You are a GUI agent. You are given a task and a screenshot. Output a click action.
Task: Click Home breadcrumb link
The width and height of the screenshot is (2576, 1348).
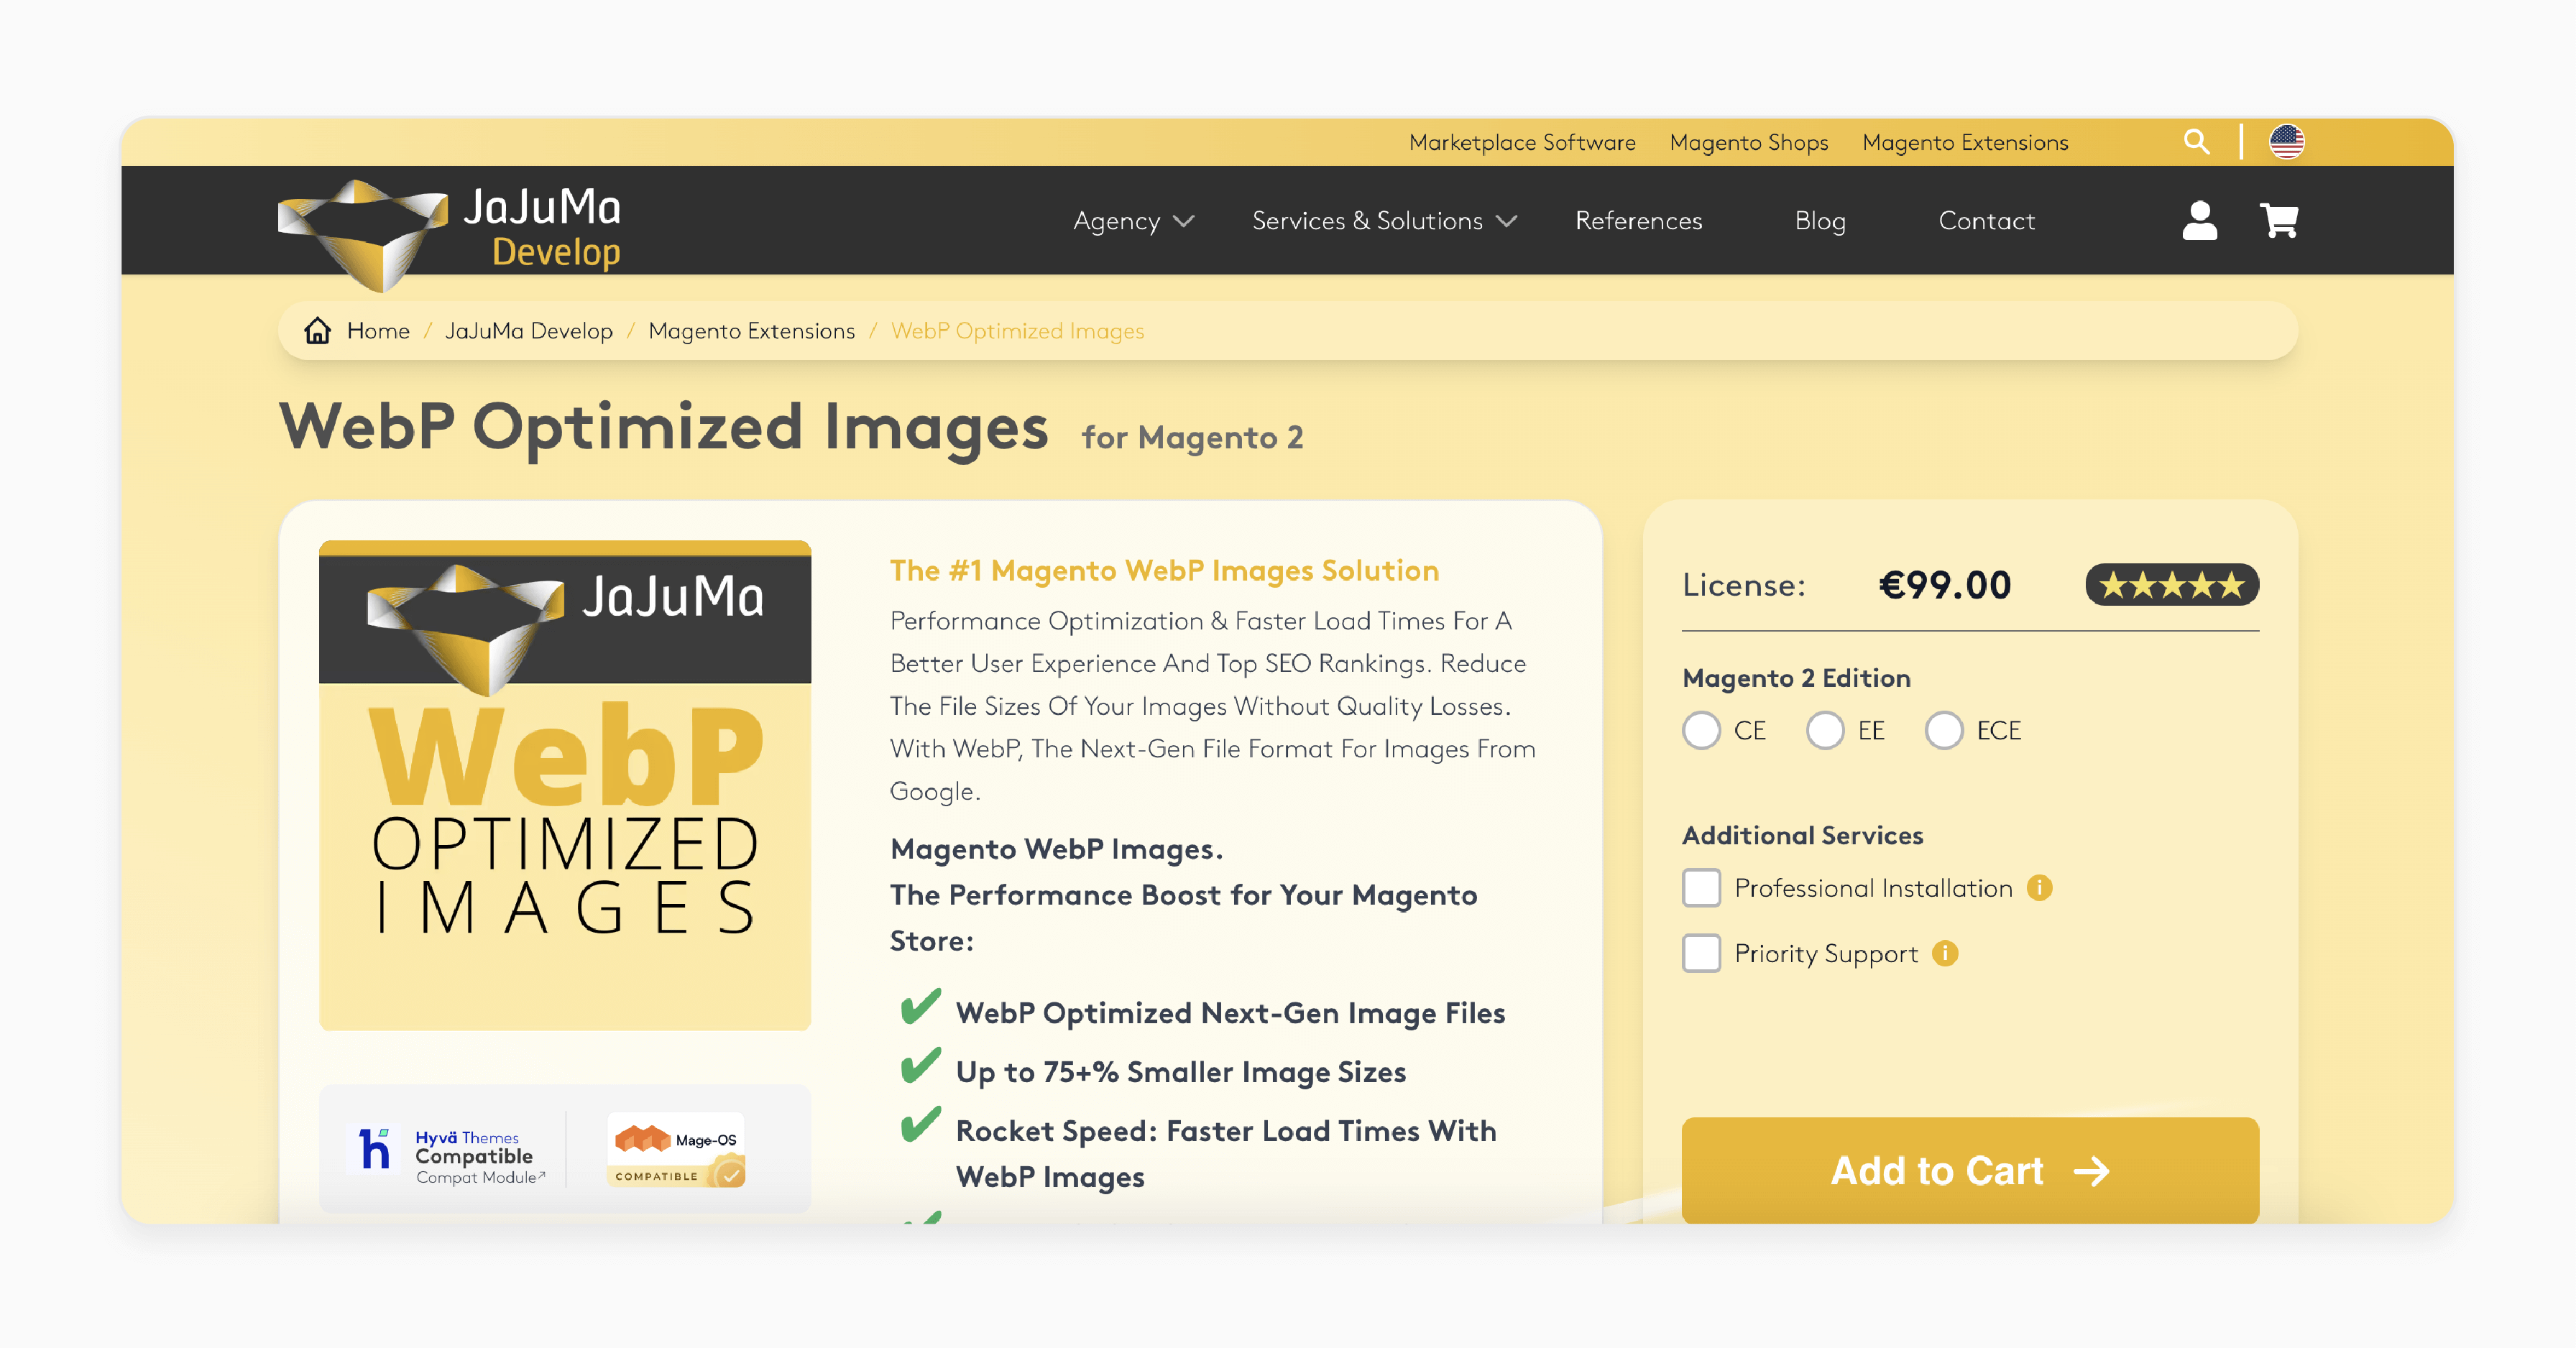tap(378, 331)
